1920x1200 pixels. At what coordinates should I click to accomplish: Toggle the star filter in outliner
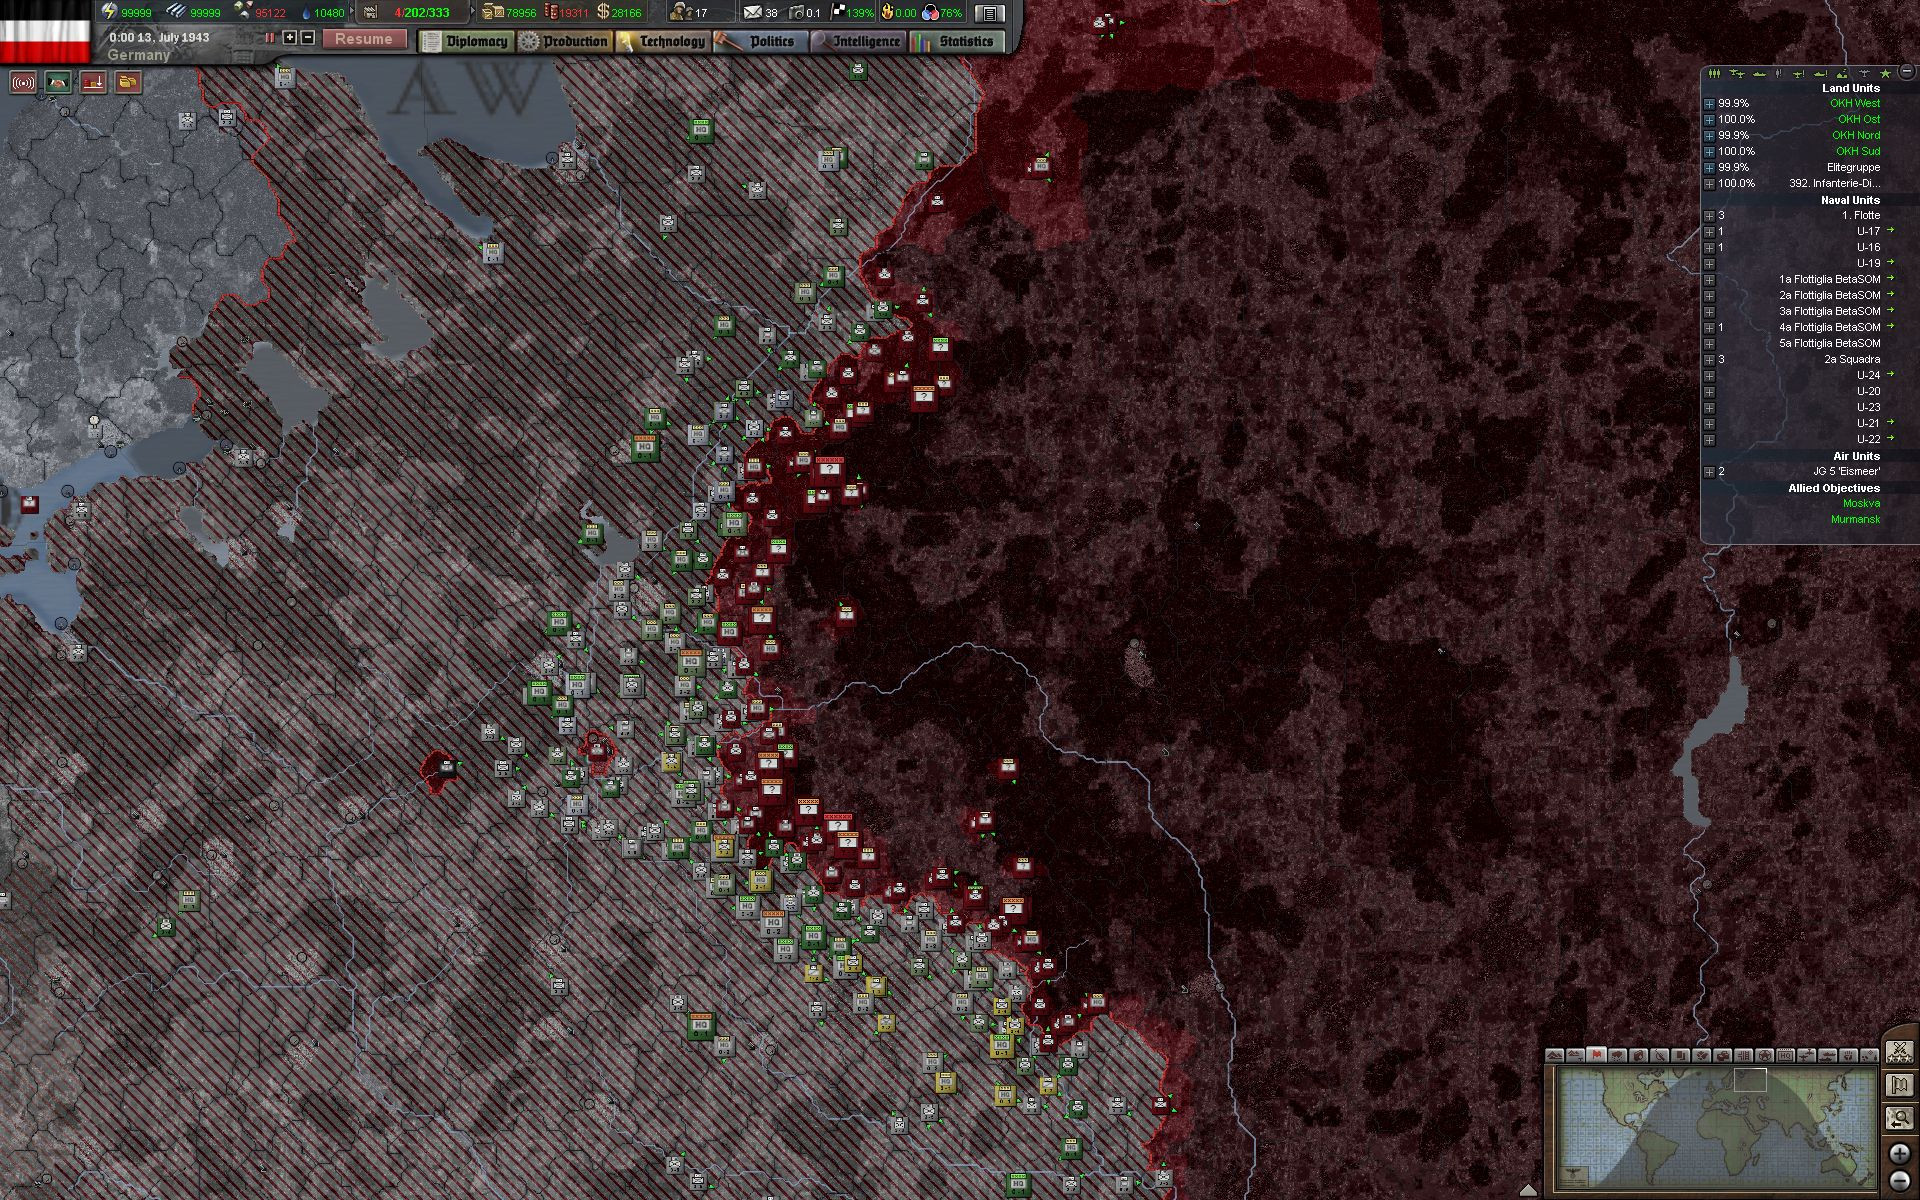point(1885,73)
